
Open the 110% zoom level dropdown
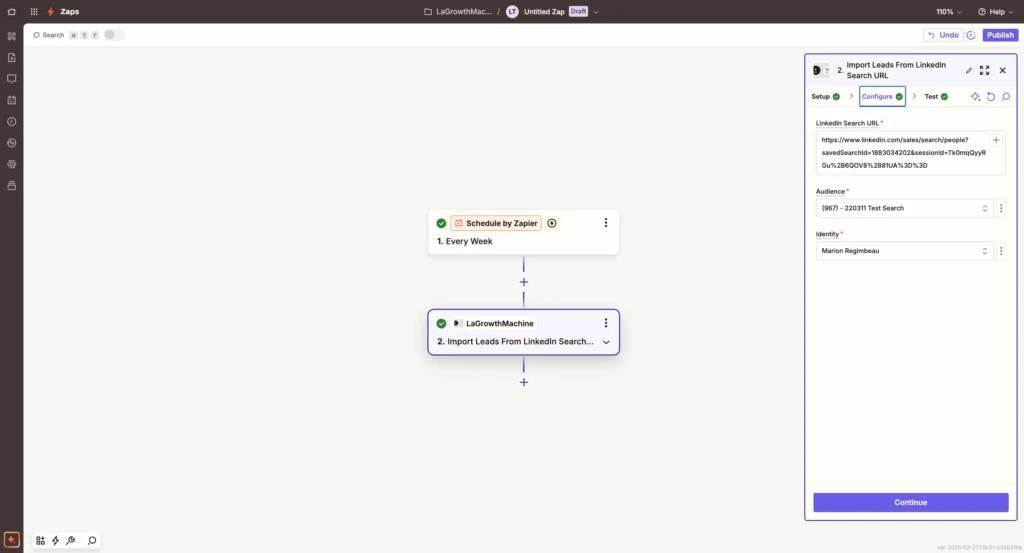949,12
